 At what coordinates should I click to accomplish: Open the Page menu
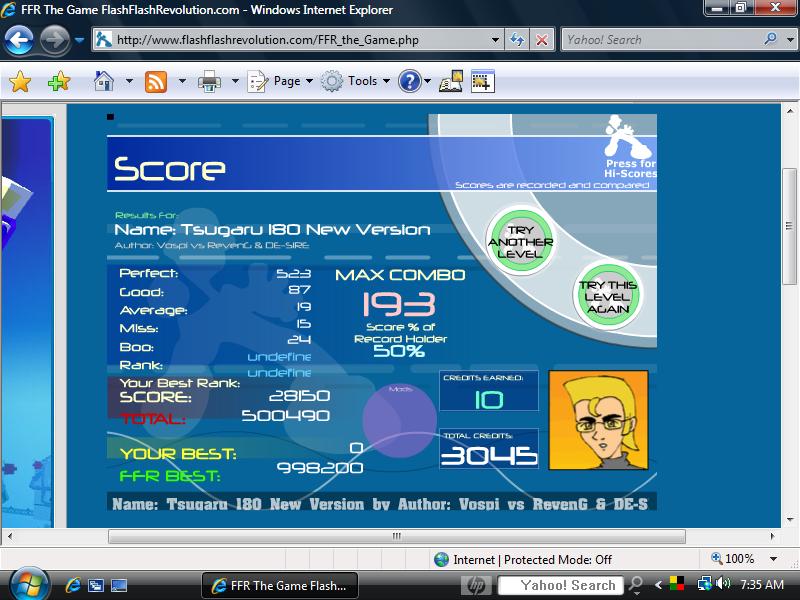tap(280, 81)
